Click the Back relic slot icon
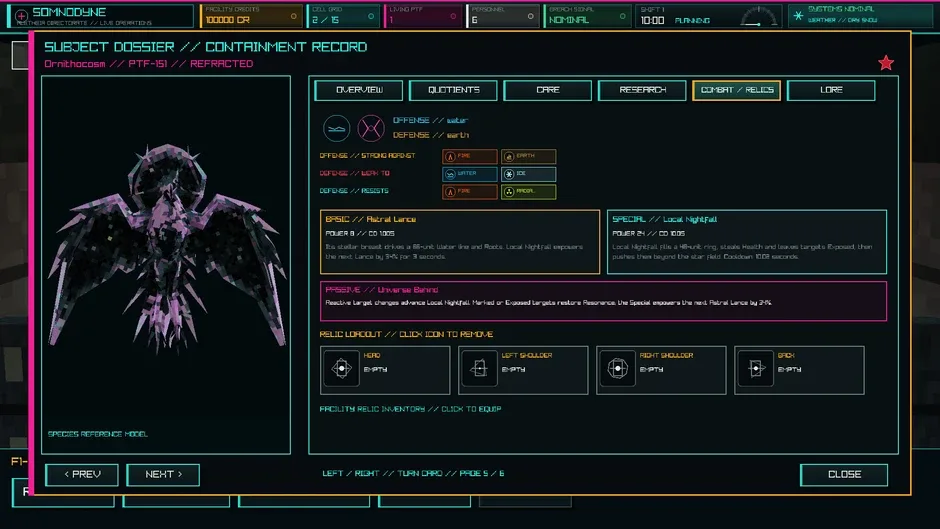 click(x=755, y=368)
